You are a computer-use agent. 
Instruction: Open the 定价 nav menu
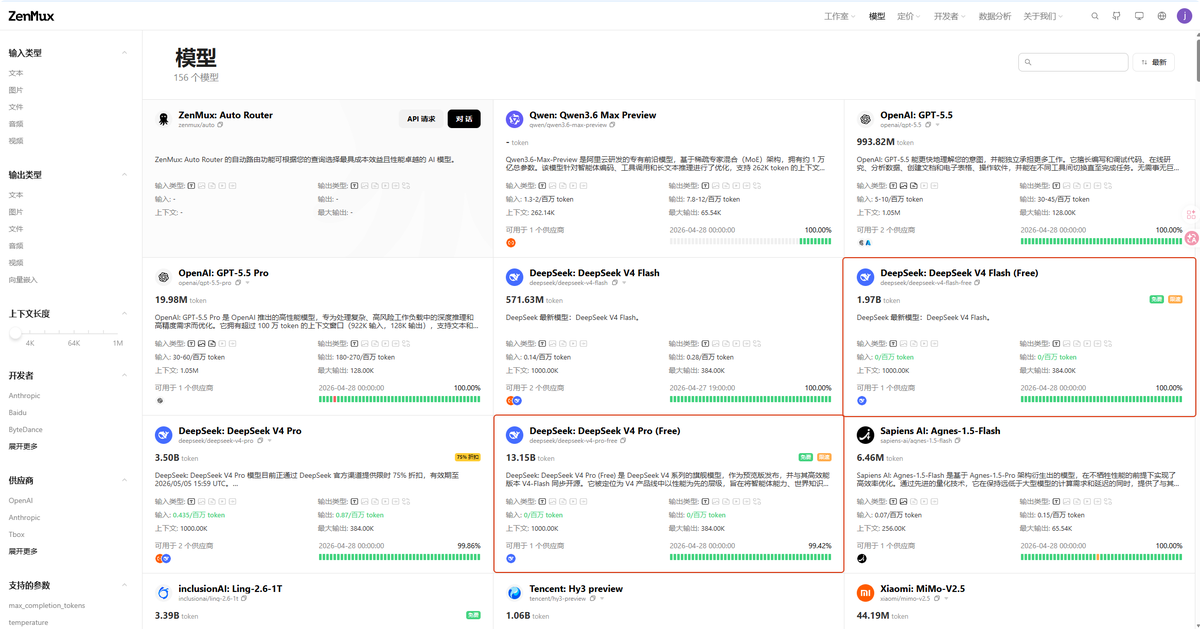(909, 16)
